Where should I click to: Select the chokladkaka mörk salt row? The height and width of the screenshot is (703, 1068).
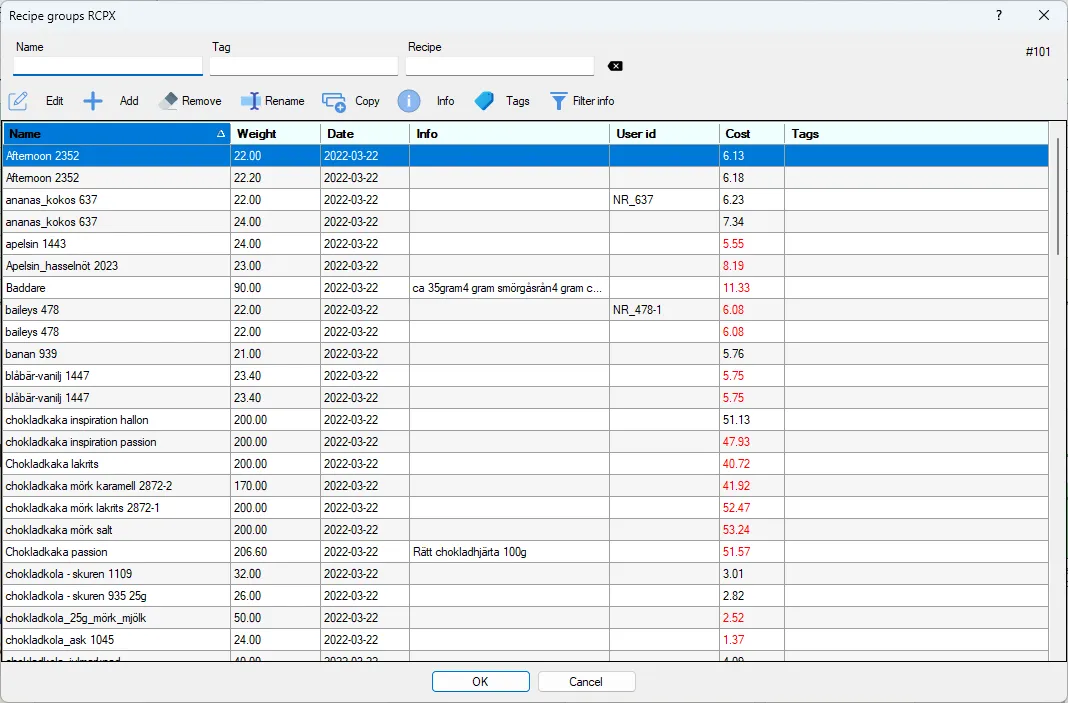tap(525, 529)
